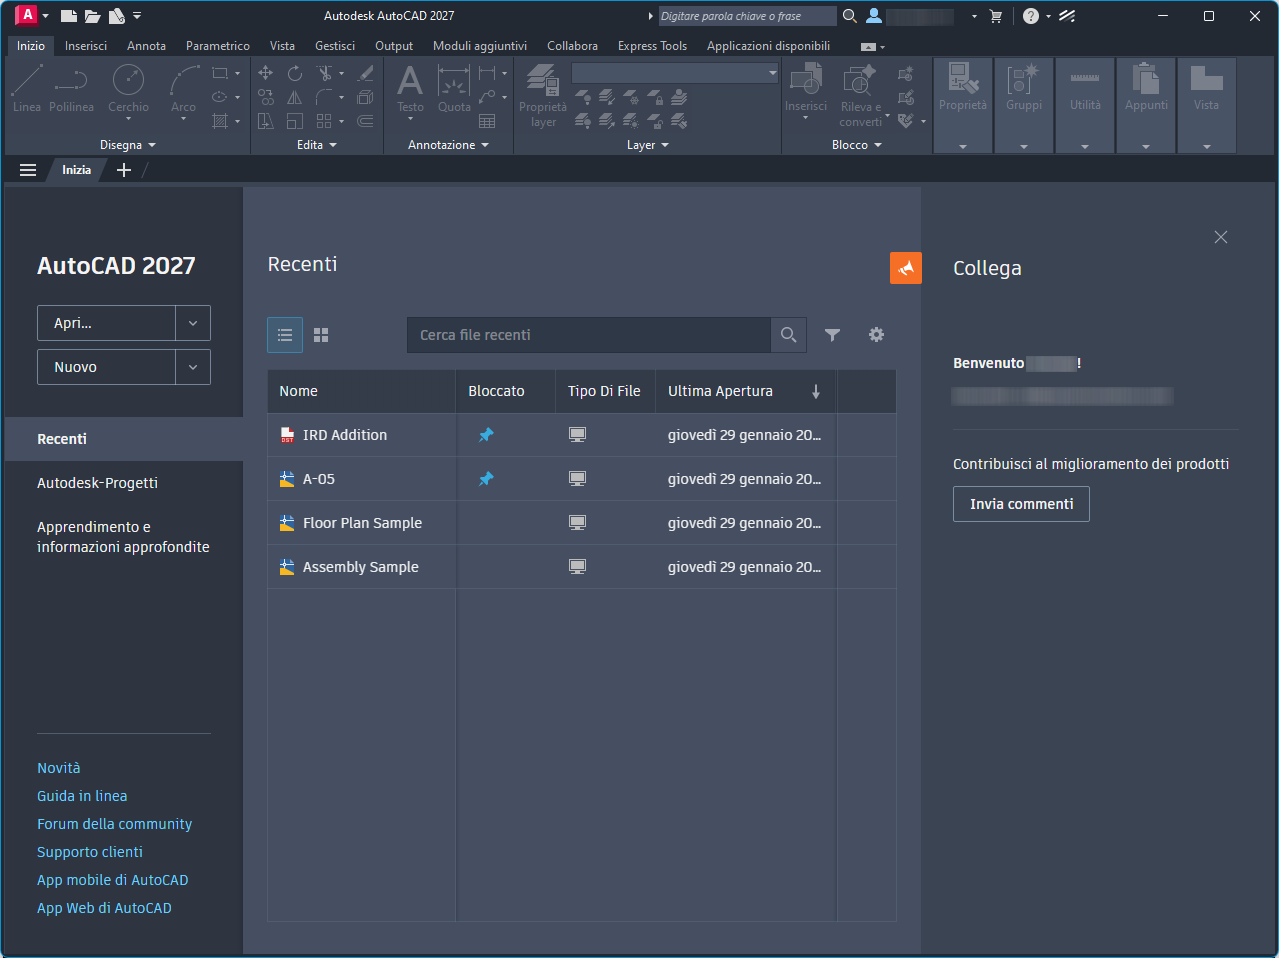Switch recent files to list view
The width and height of the screenshot is (1279, 958).
coord(285,335)
